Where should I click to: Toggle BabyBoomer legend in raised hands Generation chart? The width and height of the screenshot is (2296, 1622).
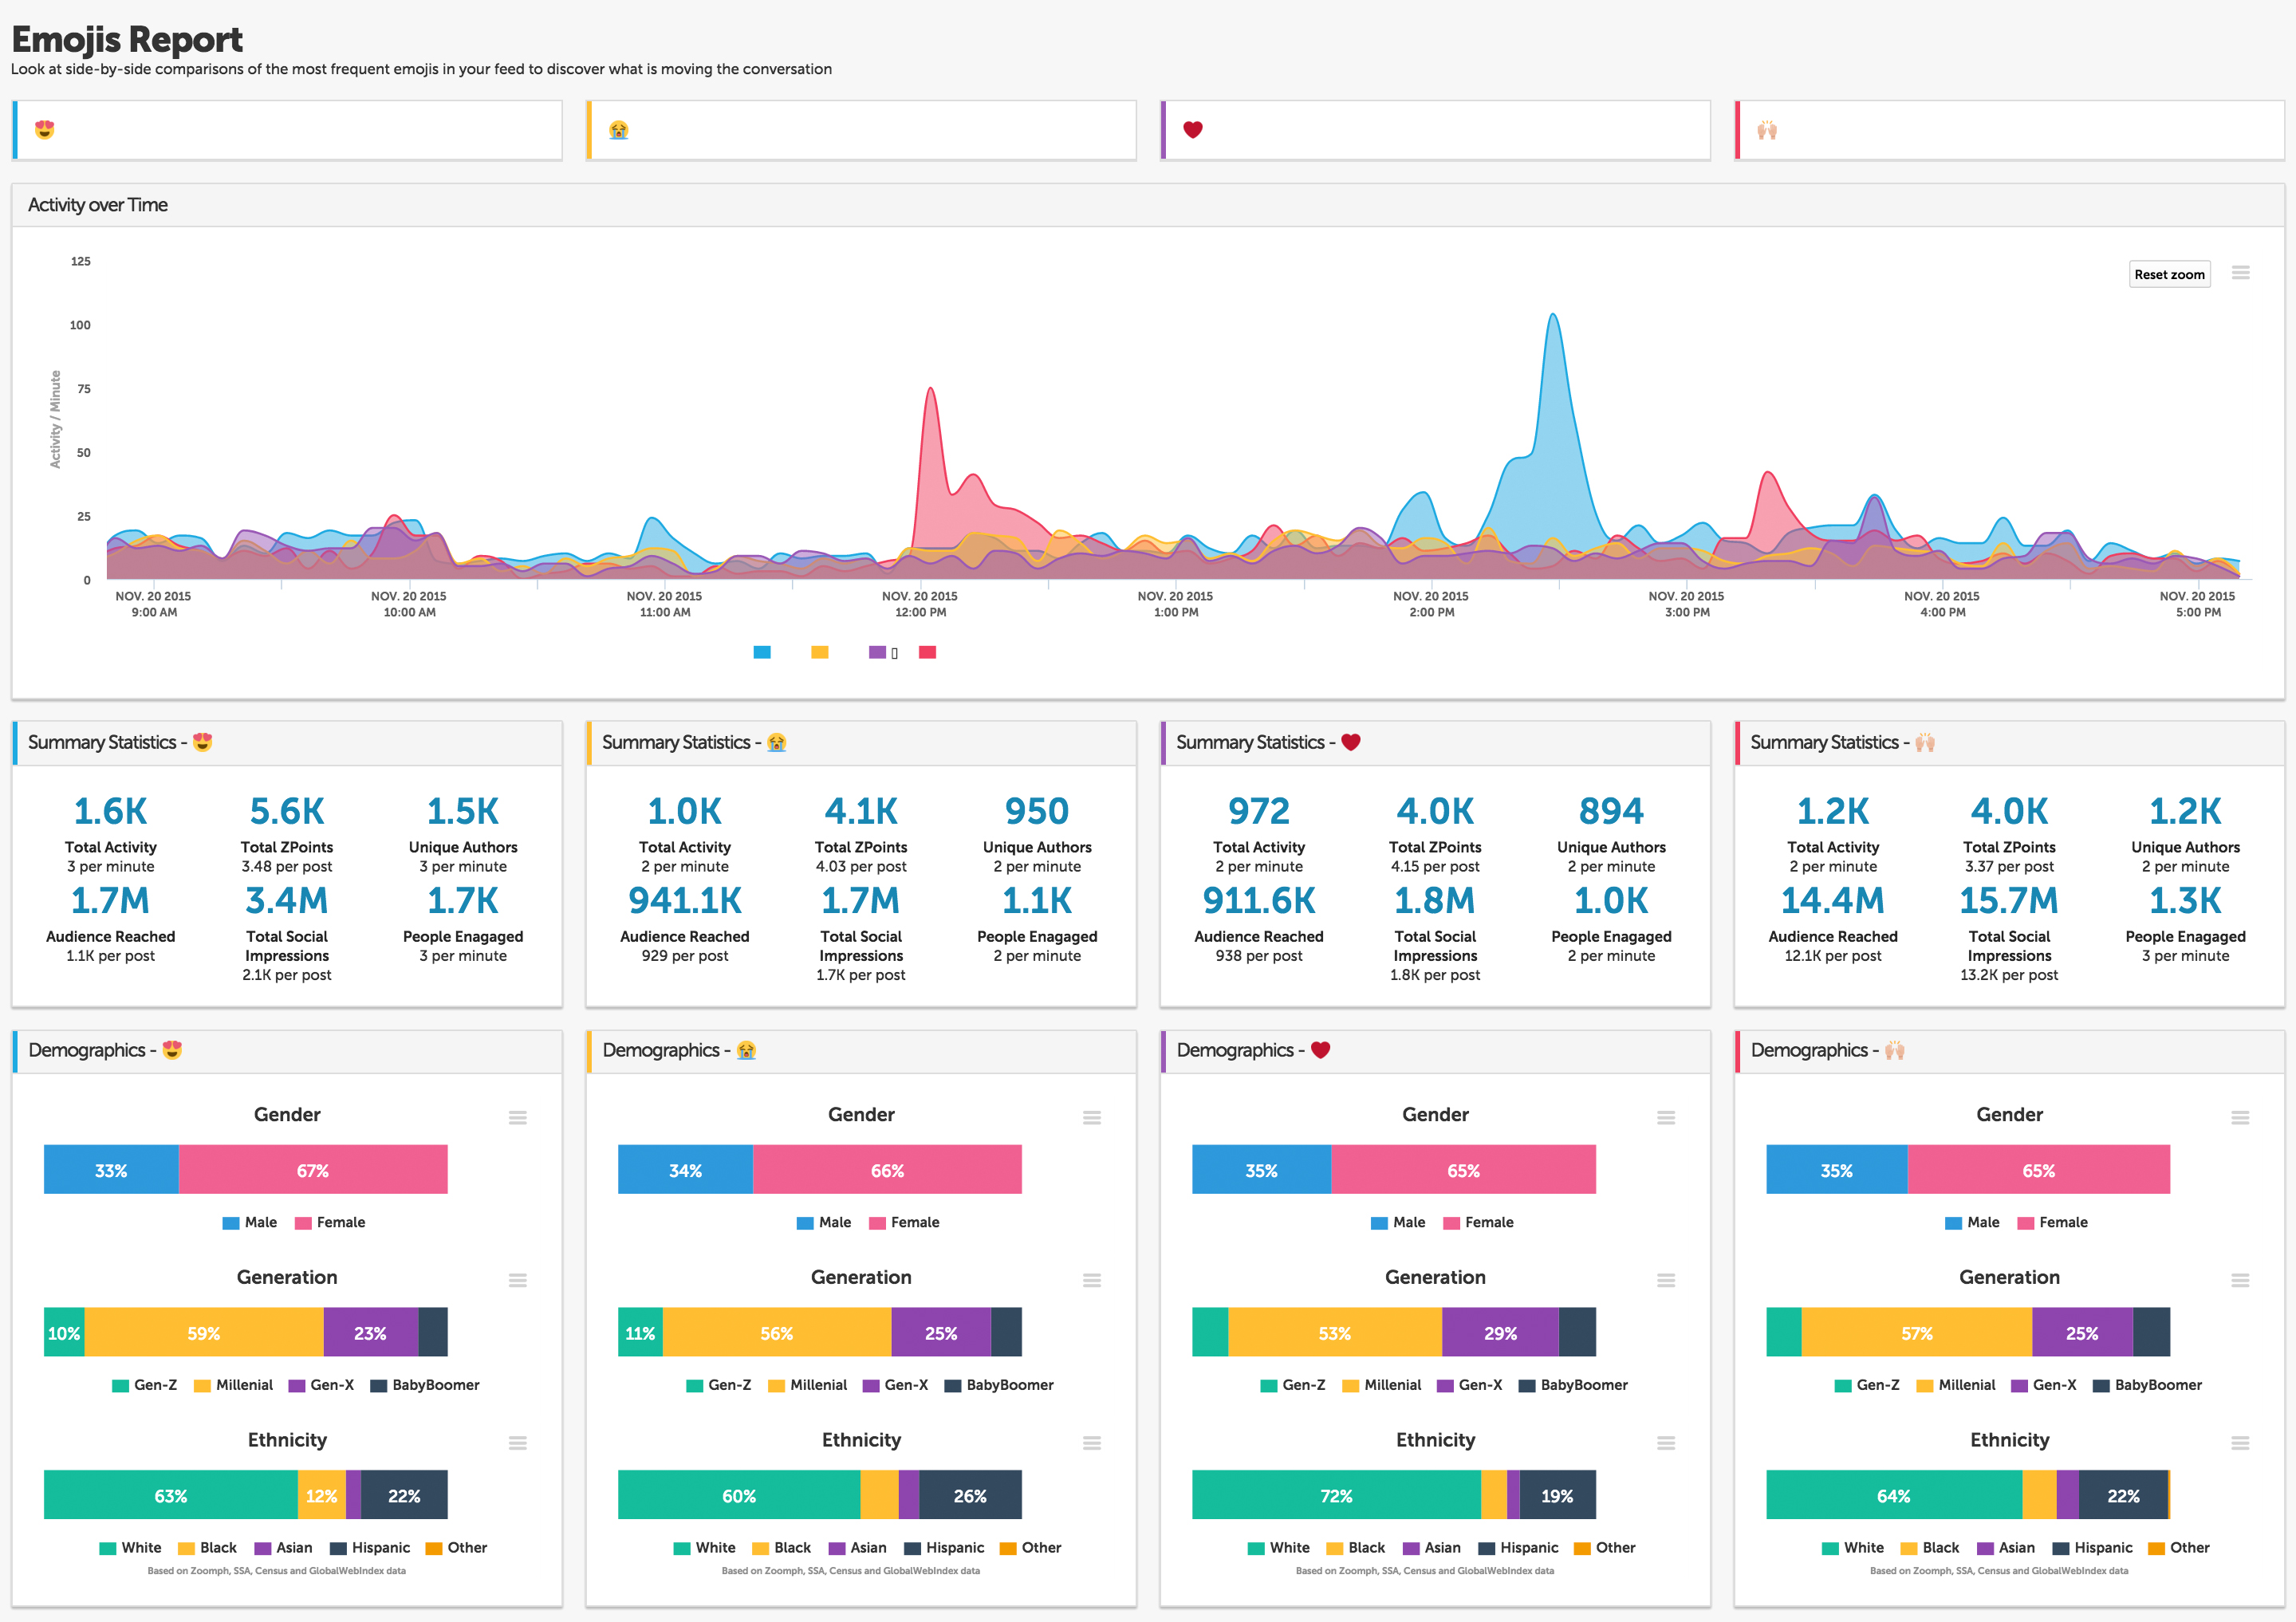[x=2147, y=1385]
